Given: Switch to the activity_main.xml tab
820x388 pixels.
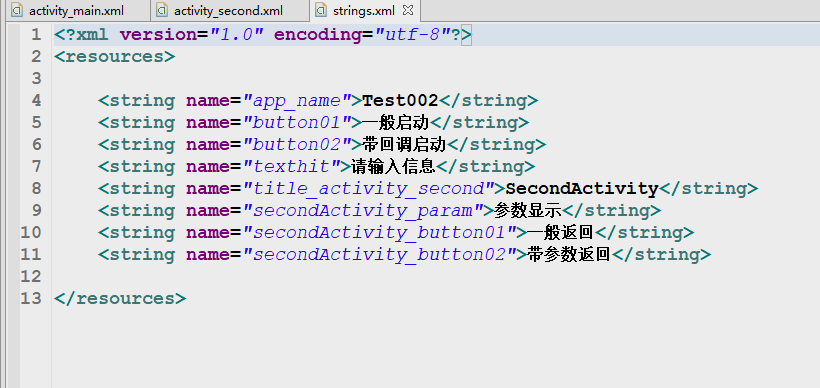Looking at the screenshot, I should [77, 10].
